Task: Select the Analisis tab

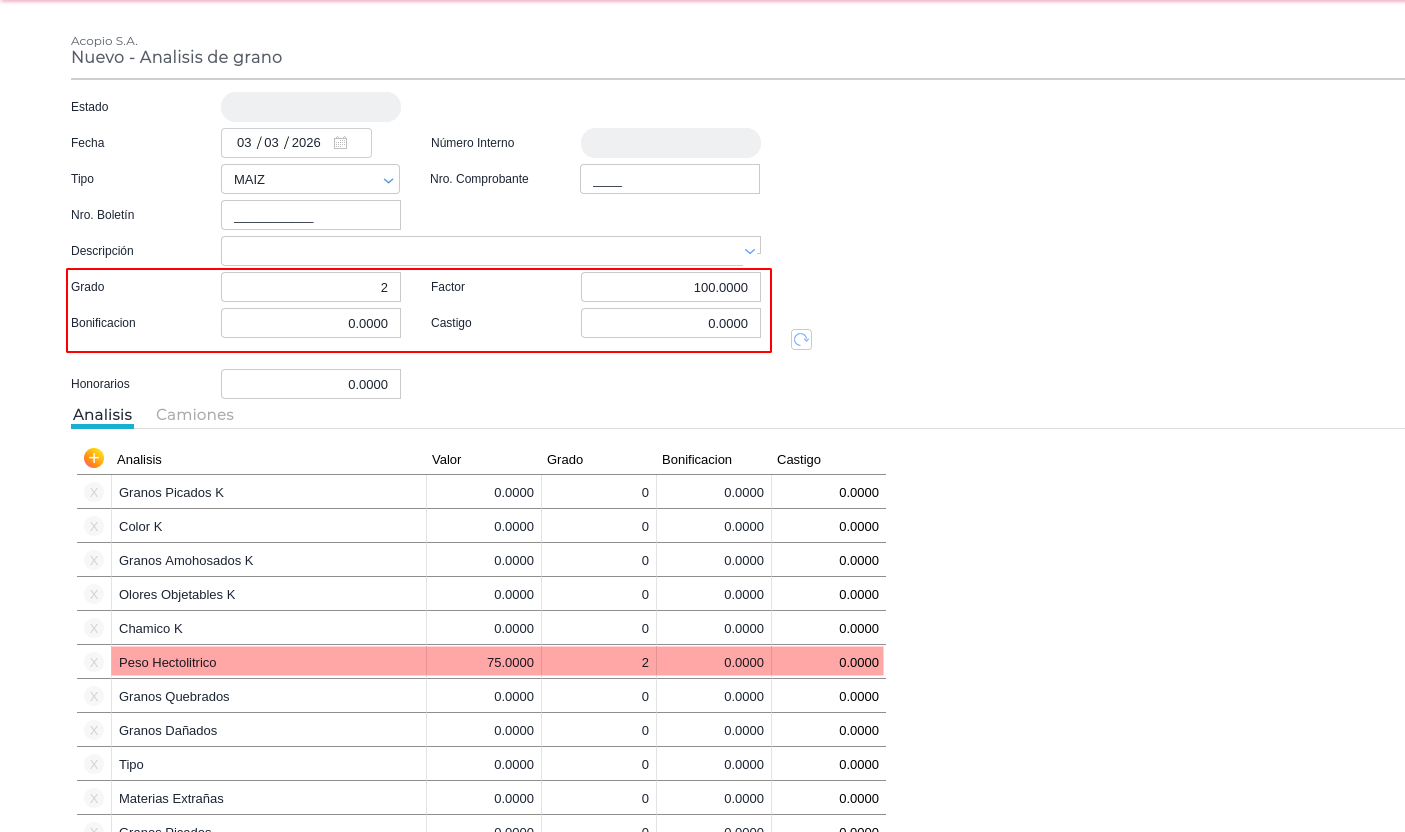Action: (102, 414)
